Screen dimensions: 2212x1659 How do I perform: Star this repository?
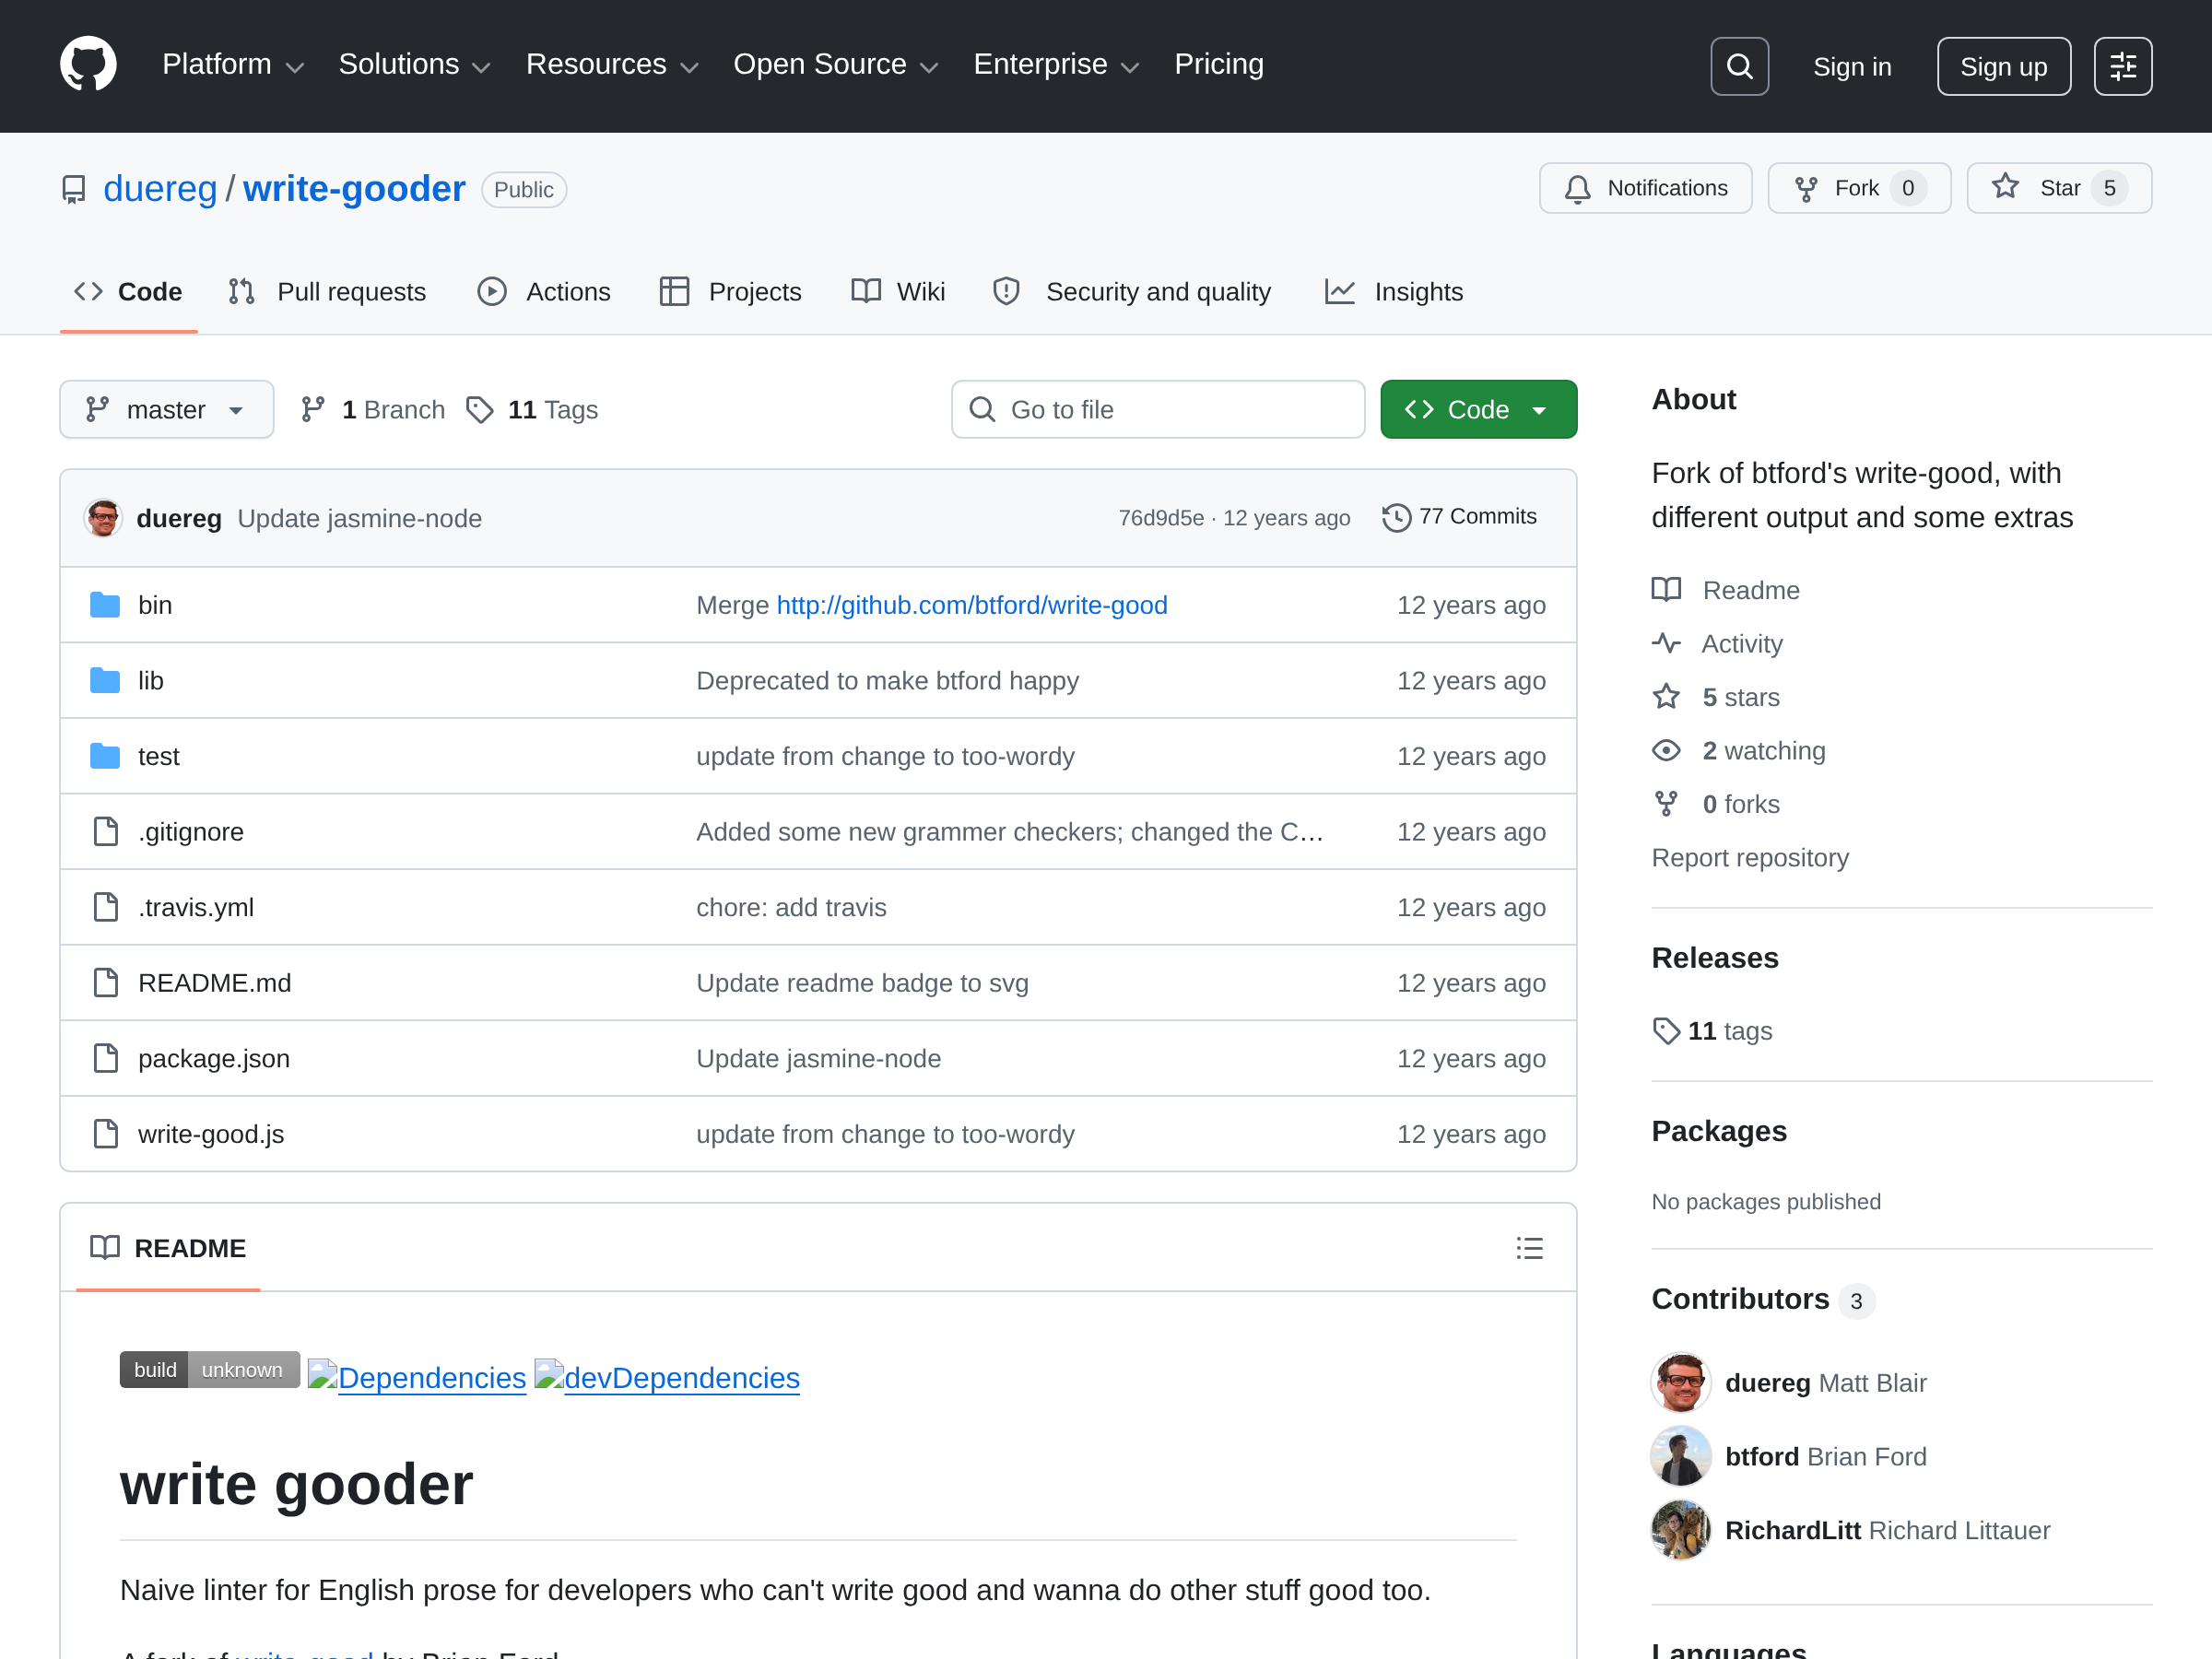coord(2058,188)
